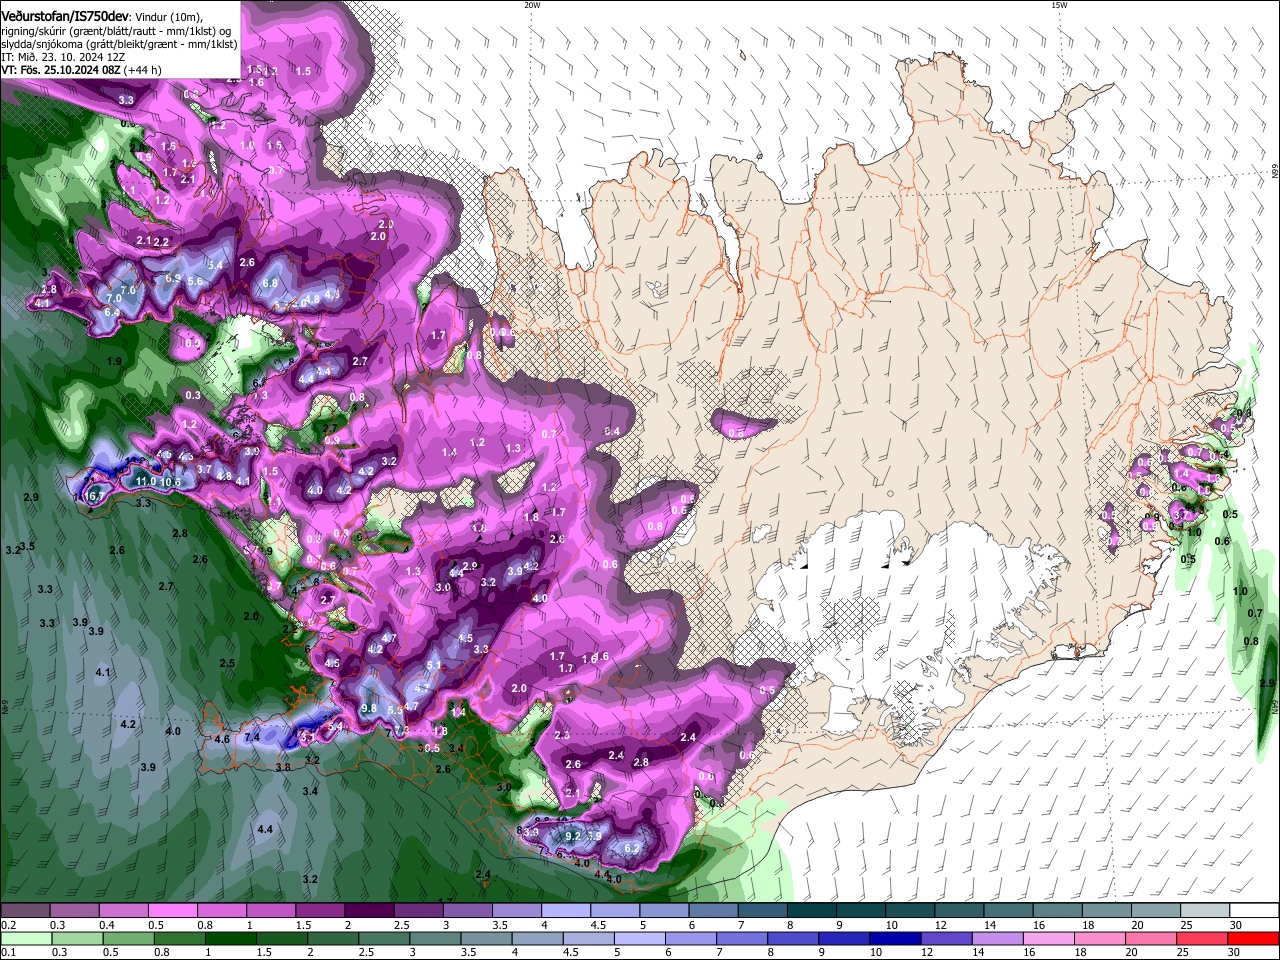This screenshot has width=1280, height=960.
Task: Click the 20W longitude label
Action: click(x=531, y=5)
